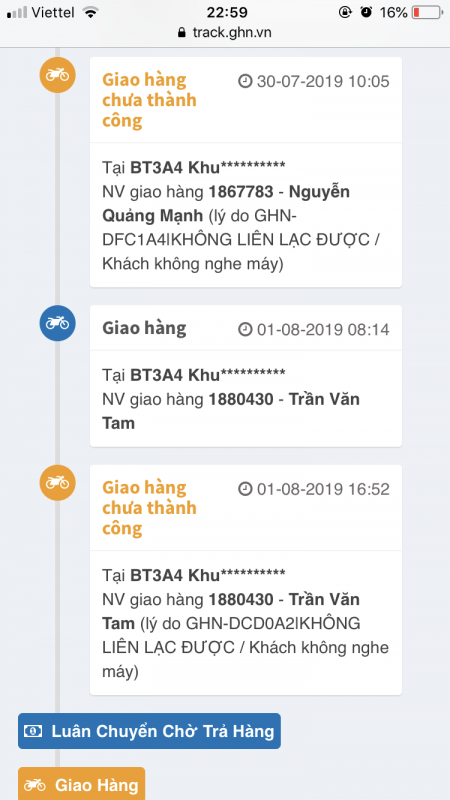Viewport: 450px width, 800px height.
Task: Select the Giao hàng heading dated 01-08-2019 08:14
Action: click(x=144, y=328)
